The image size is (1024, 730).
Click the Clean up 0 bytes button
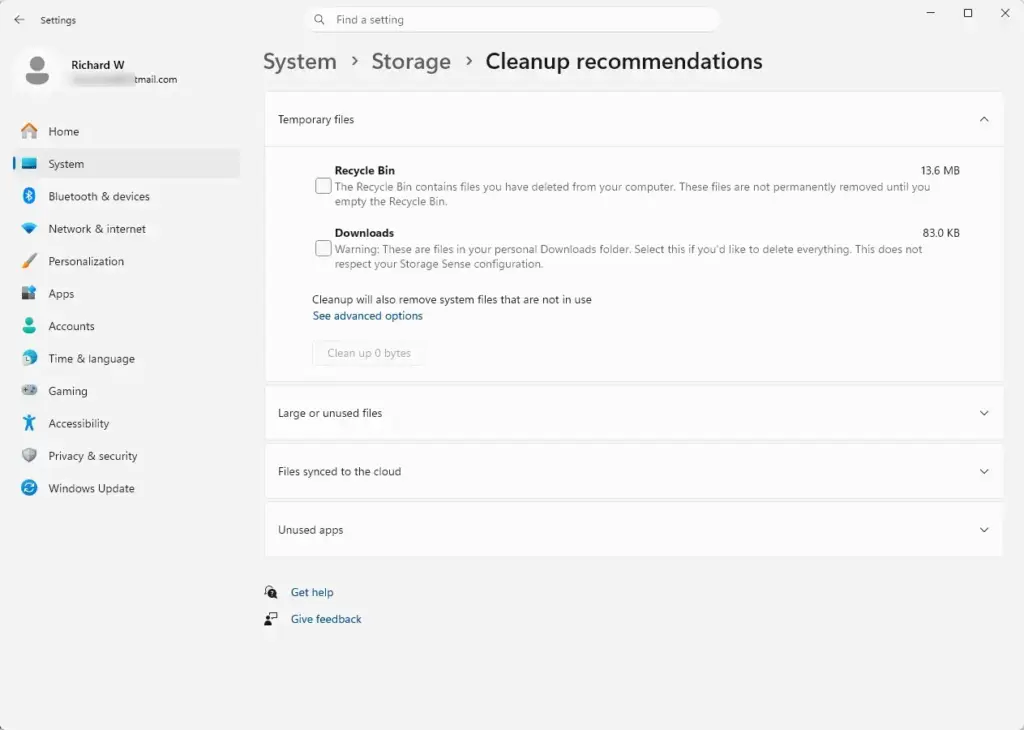369,353
